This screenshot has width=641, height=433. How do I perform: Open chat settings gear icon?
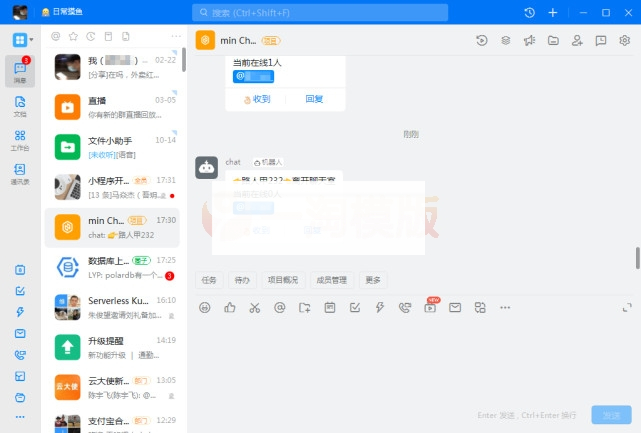click(625, 41)
